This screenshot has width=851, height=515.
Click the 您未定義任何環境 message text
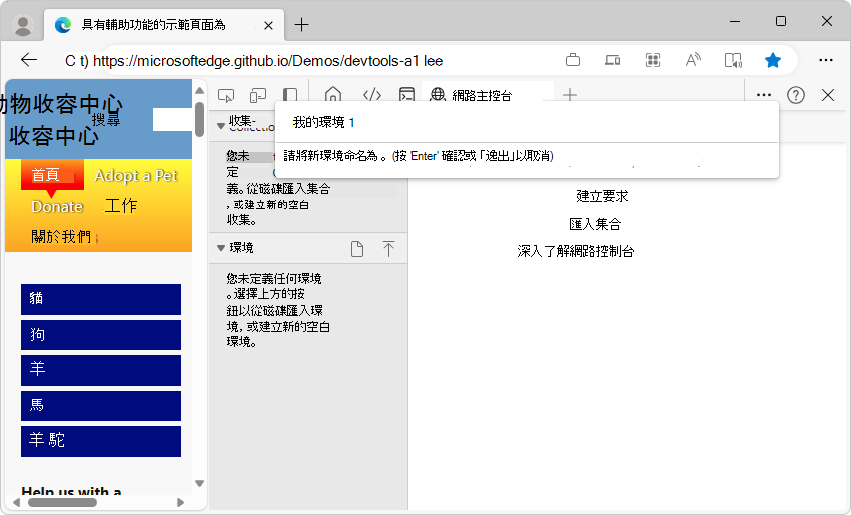[278, 310]
